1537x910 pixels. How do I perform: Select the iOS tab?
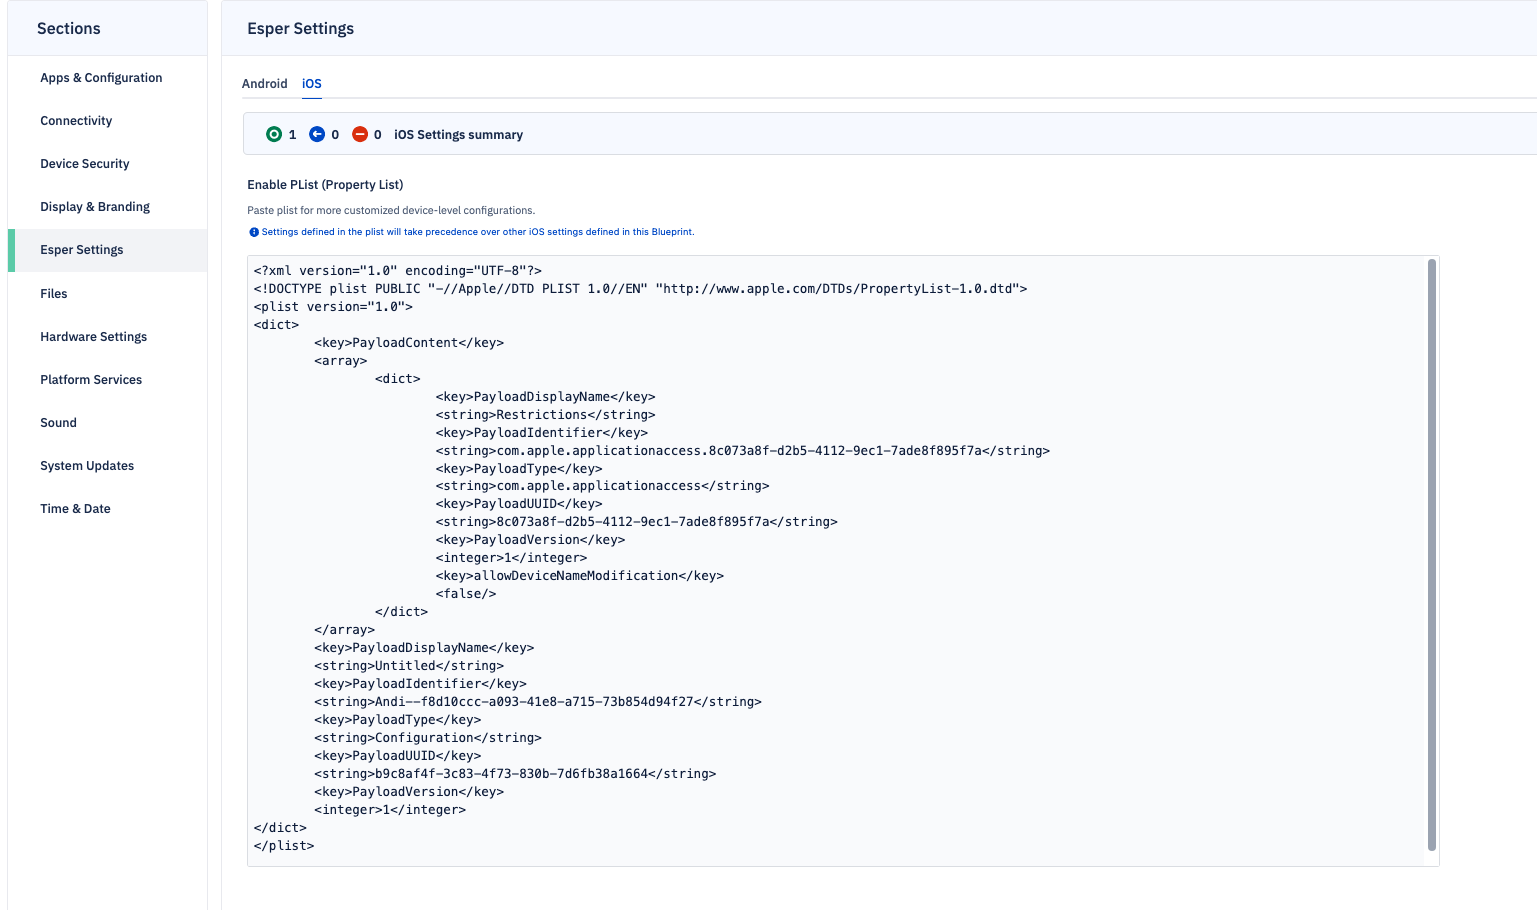pos(312,84)
